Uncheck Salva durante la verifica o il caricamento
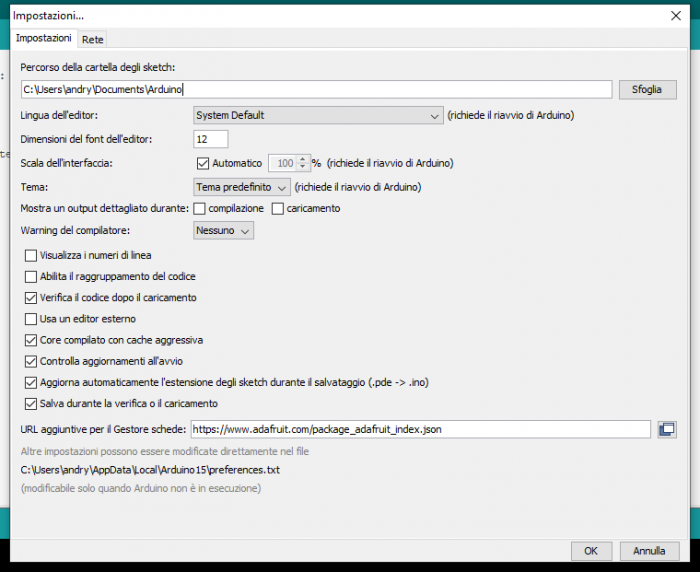 point(30,403)
